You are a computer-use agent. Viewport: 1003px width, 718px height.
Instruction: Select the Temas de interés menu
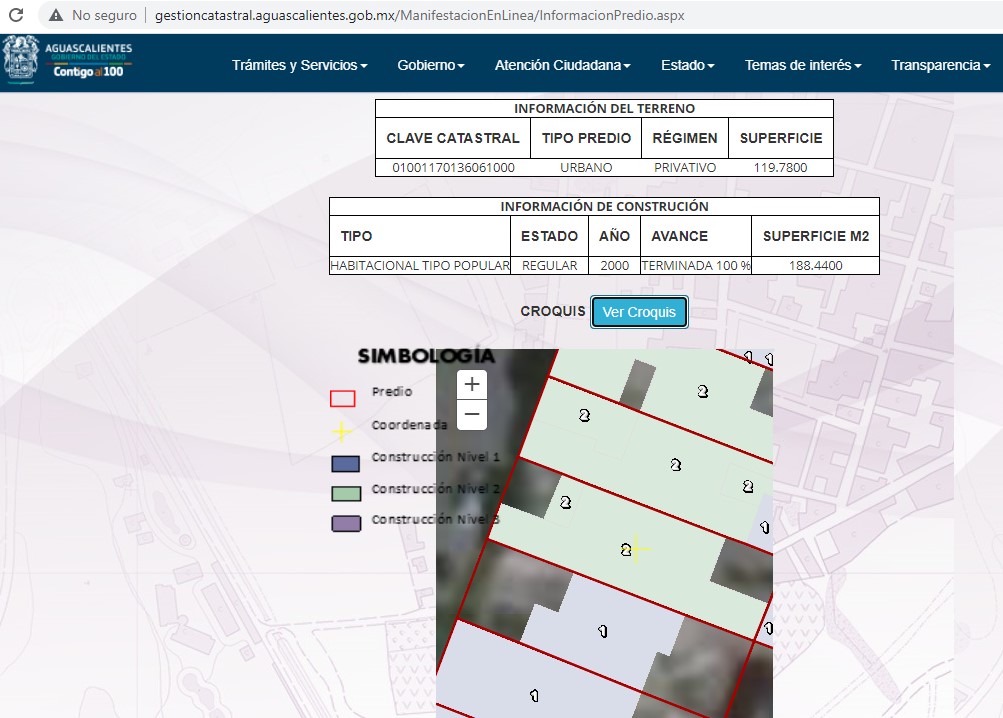[x=803, y=65]
